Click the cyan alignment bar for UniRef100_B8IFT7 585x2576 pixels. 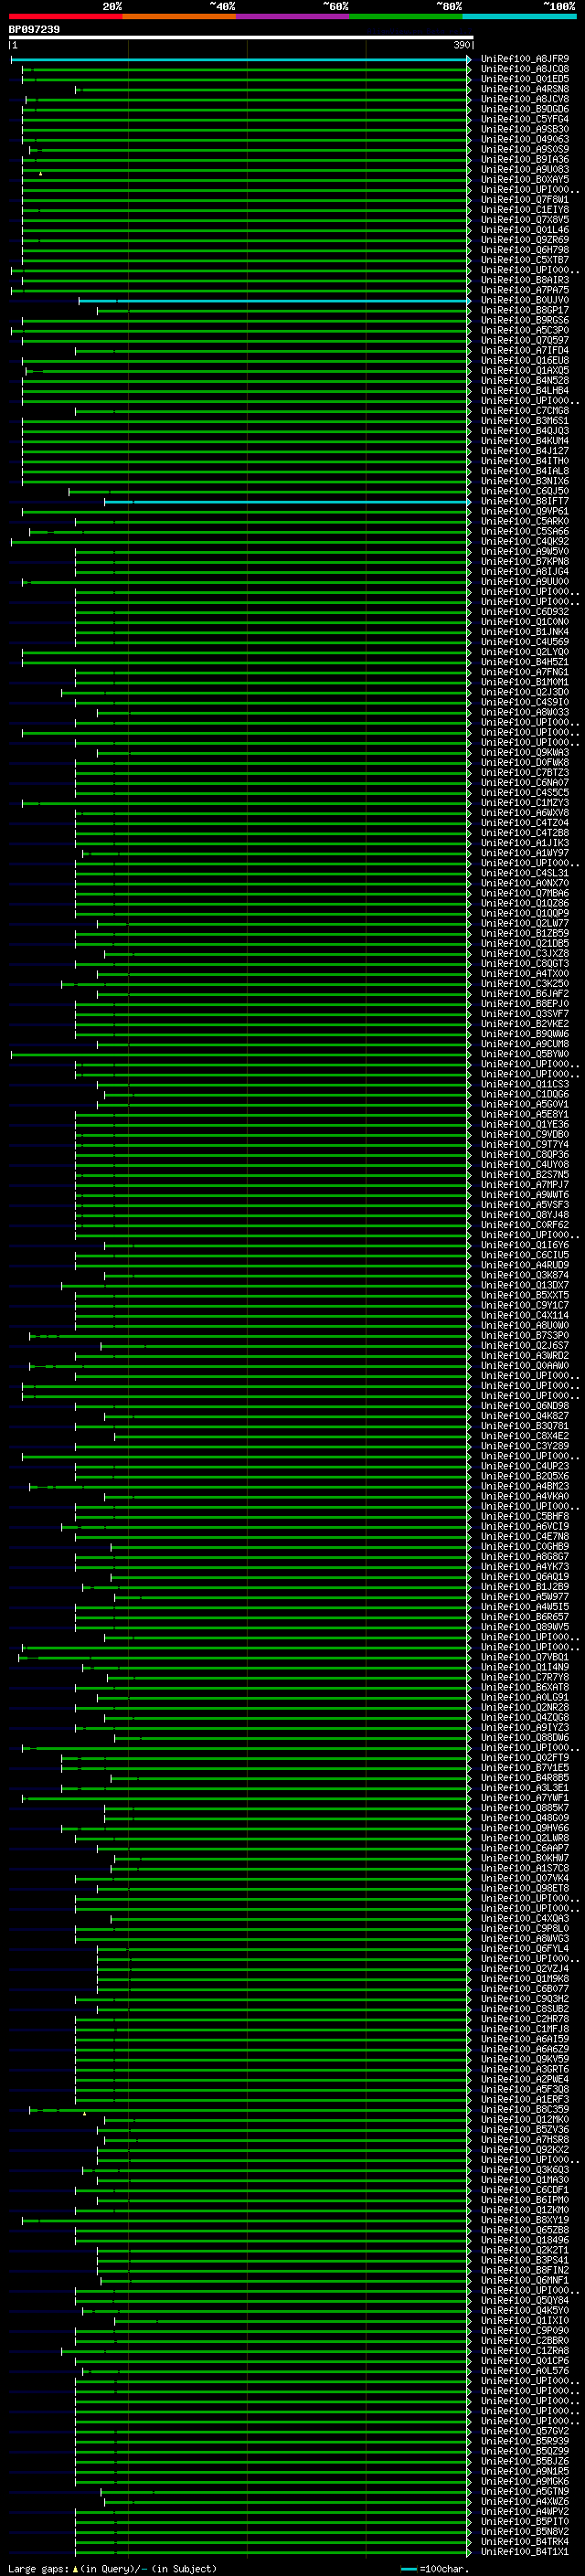(x=287, y=502)
